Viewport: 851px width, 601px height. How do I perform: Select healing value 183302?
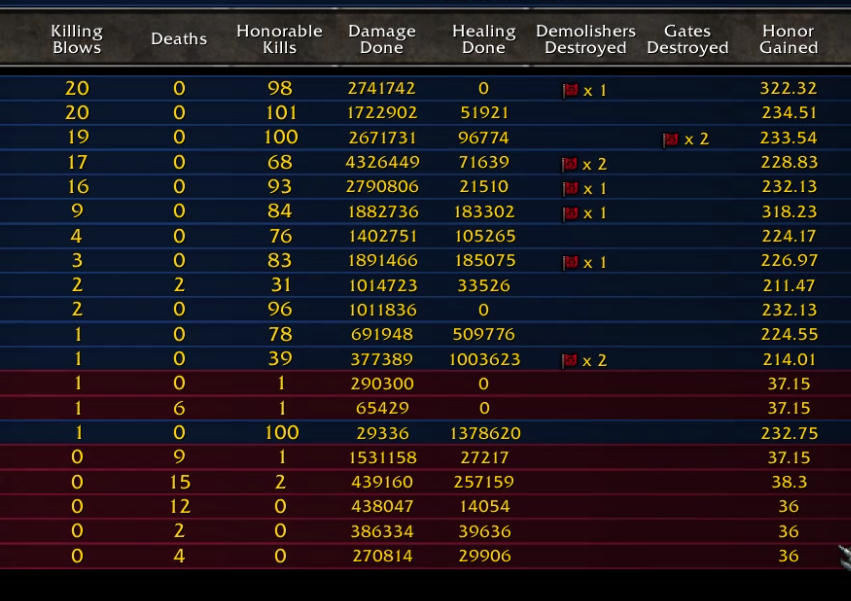pyautogui.click(x=484, y=211)
